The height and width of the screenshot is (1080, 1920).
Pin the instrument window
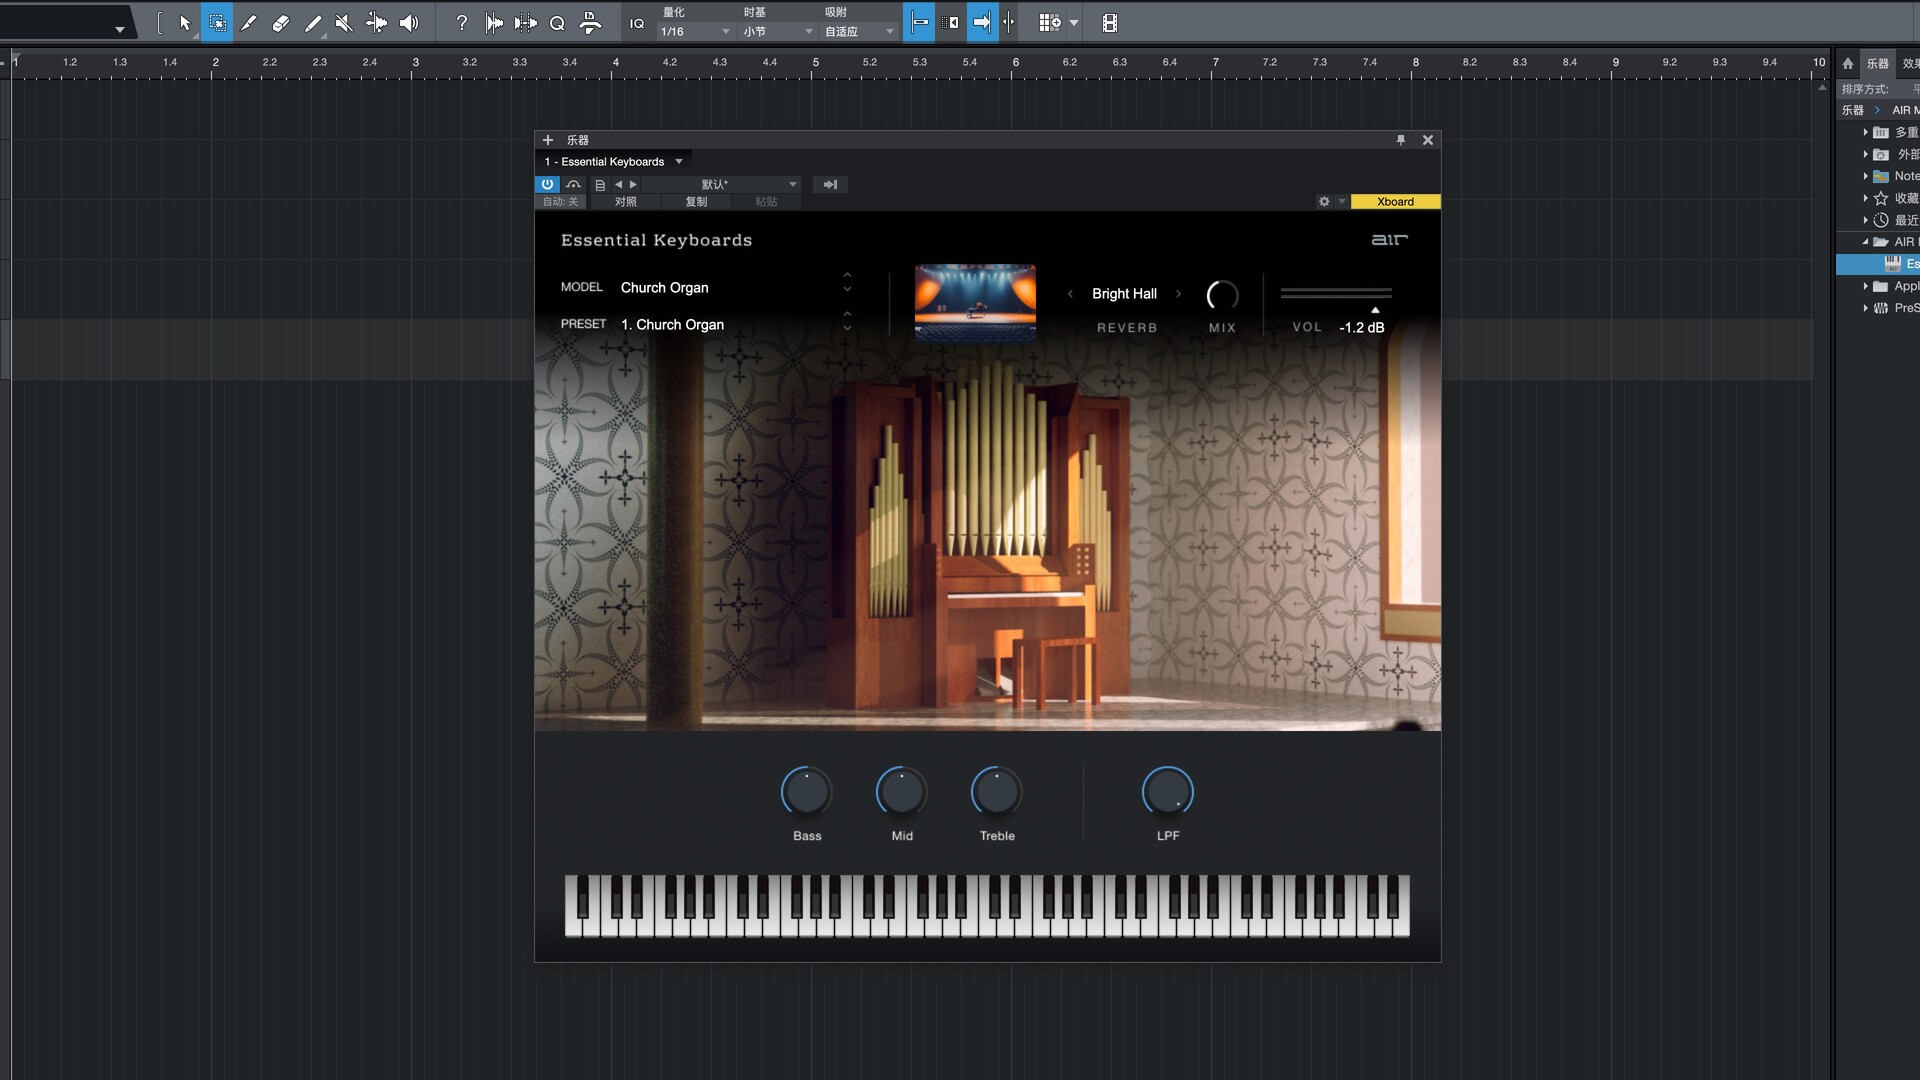point(1401,140)
